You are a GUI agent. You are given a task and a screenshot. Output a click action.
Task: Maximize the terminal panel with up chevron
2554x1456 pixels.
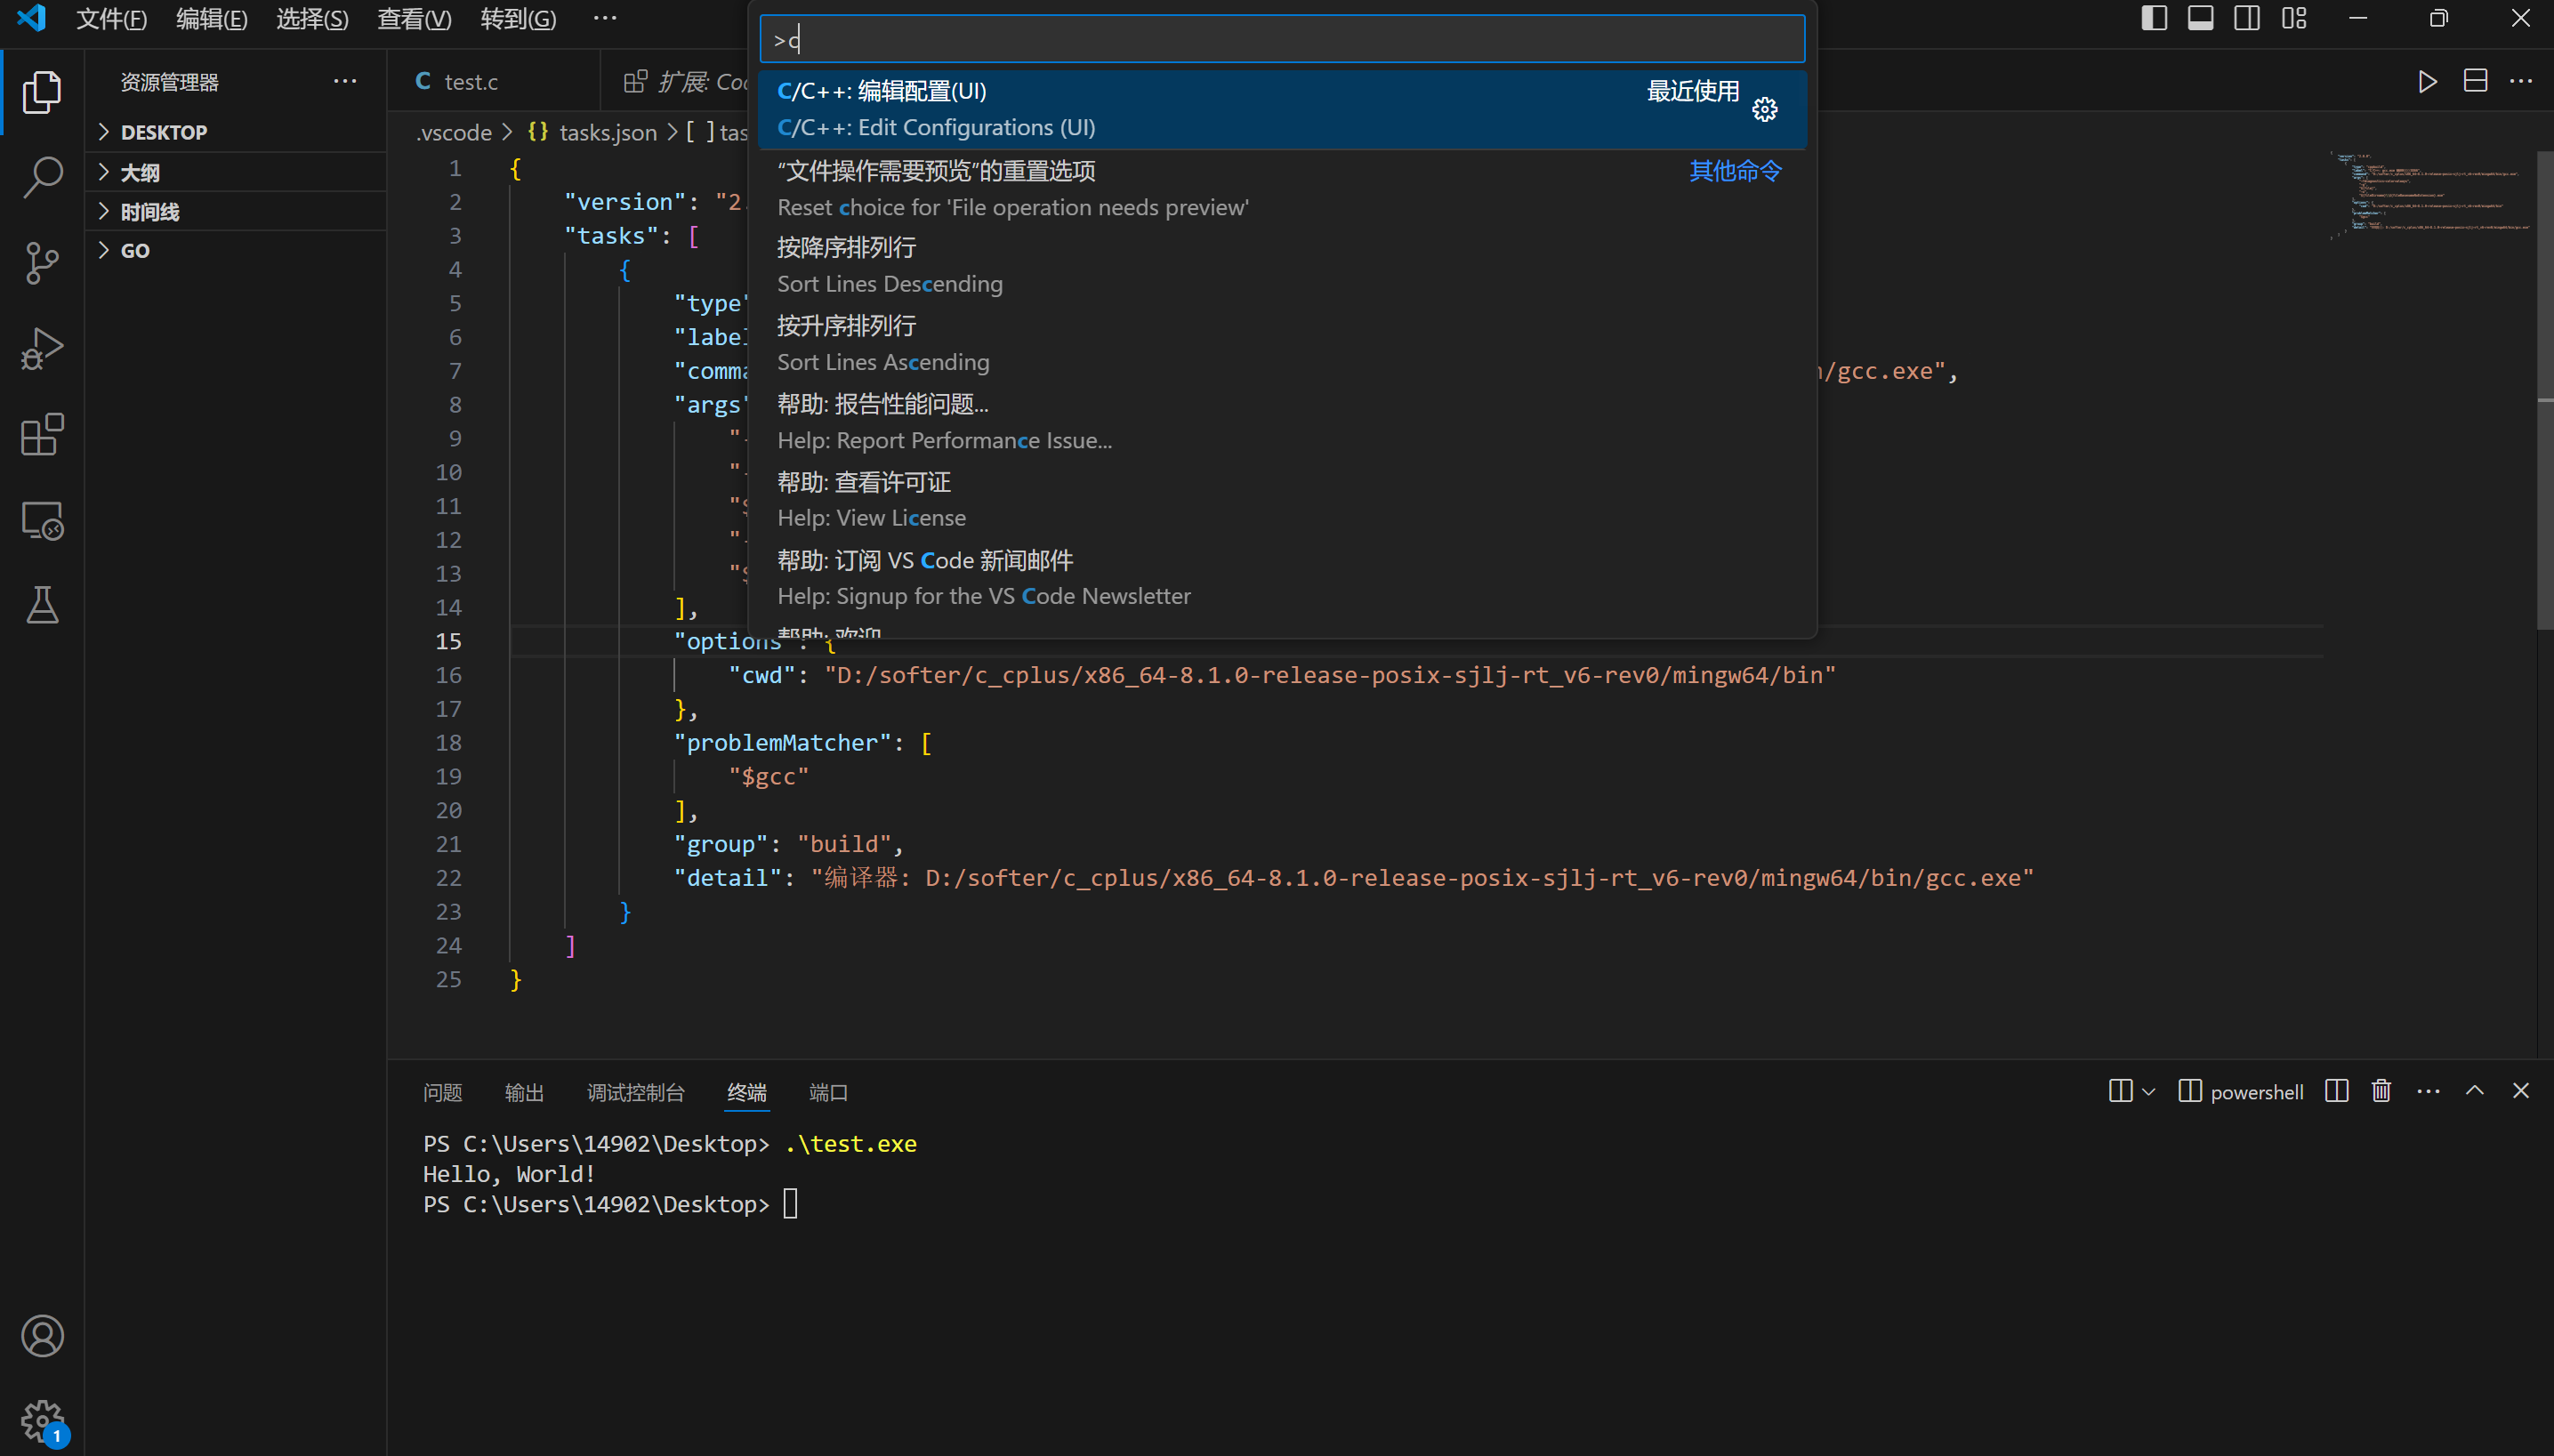pyautogui.click(x=2474, y=1091)
